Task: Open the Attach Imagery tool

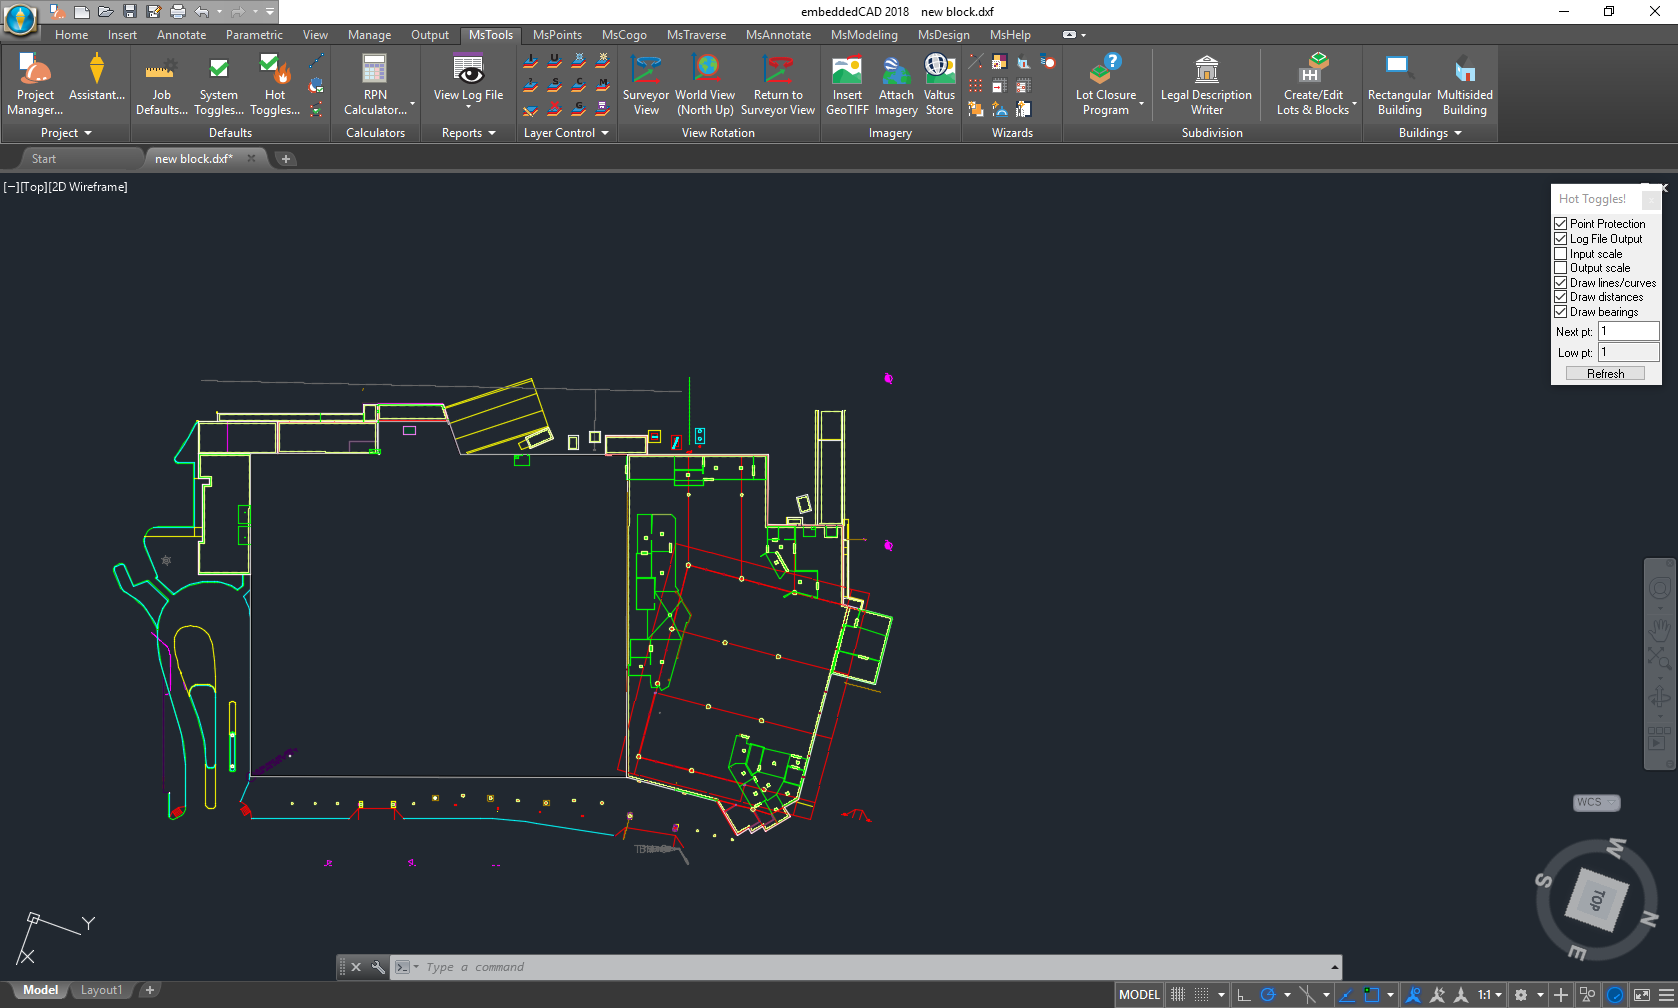Action: pos(895,84)
